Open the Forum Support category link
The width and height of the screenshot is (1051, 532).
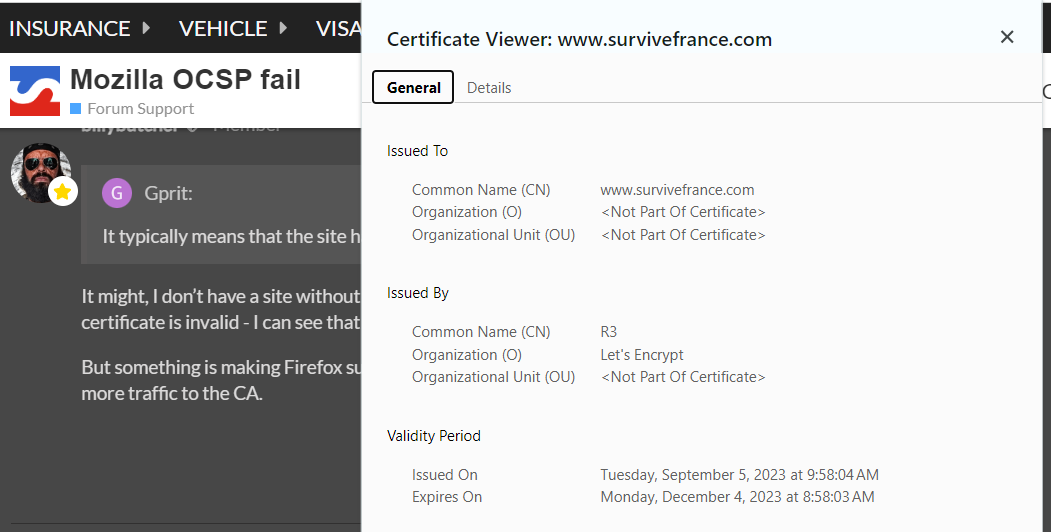[x=141, y=109]
